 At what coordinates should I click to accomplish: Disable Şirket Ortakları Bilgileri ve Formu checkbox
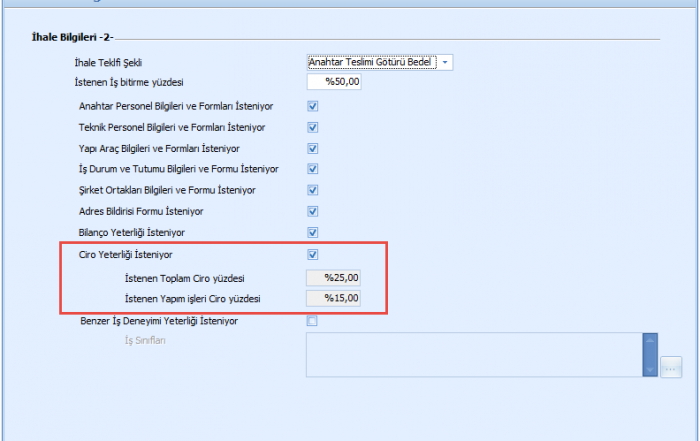[312, 190]
